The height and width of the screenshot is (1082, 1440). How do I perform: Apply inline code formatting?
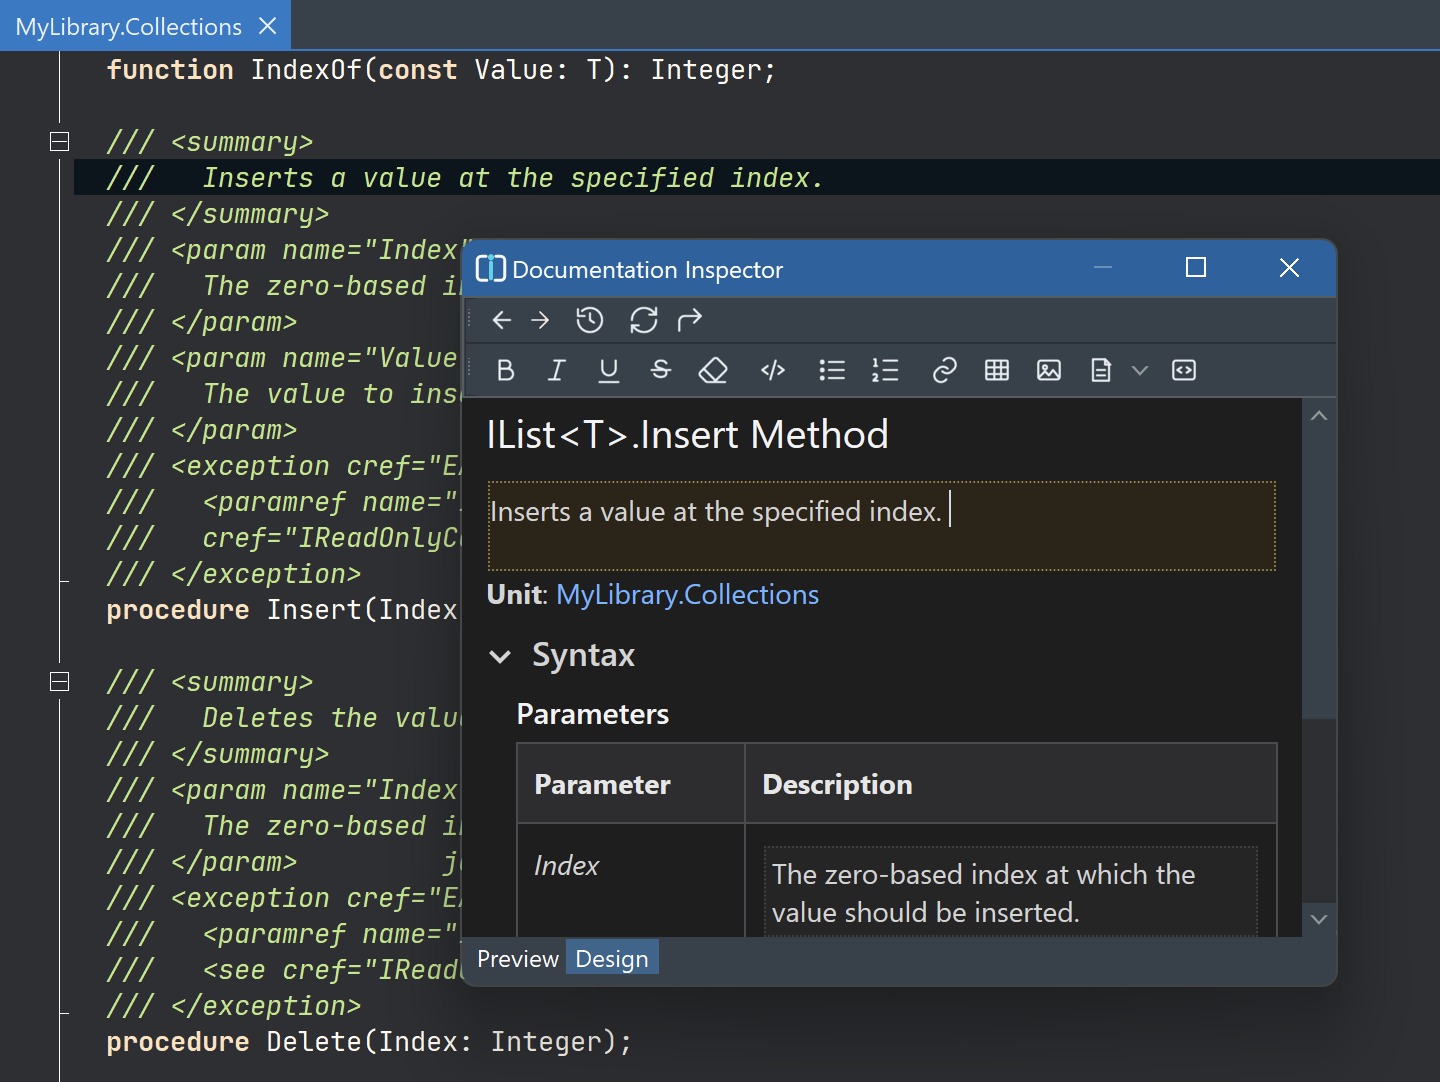773,371
